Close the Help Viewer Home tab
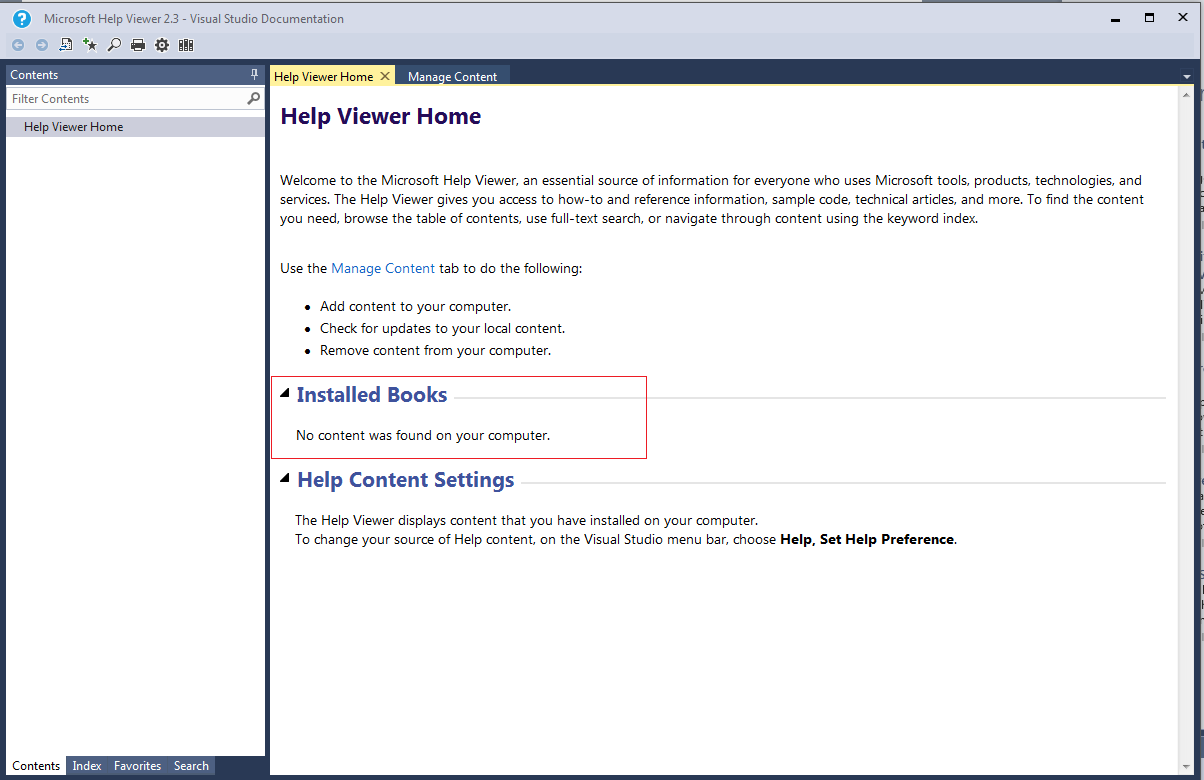Screen dimensions: 1204x780 tap(385, 76)
